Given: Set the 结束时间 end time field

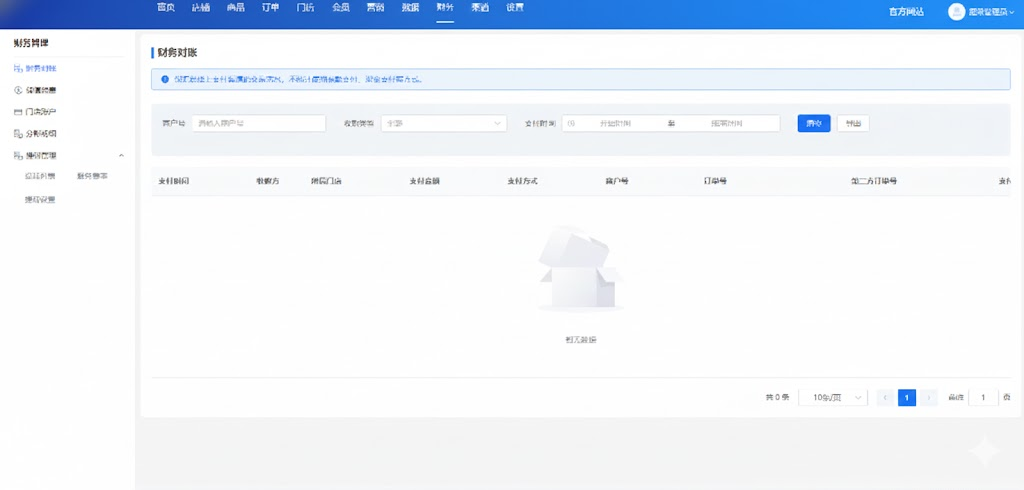Looking at the screenshot, I should pyautogui.click(x=727, y=123).
